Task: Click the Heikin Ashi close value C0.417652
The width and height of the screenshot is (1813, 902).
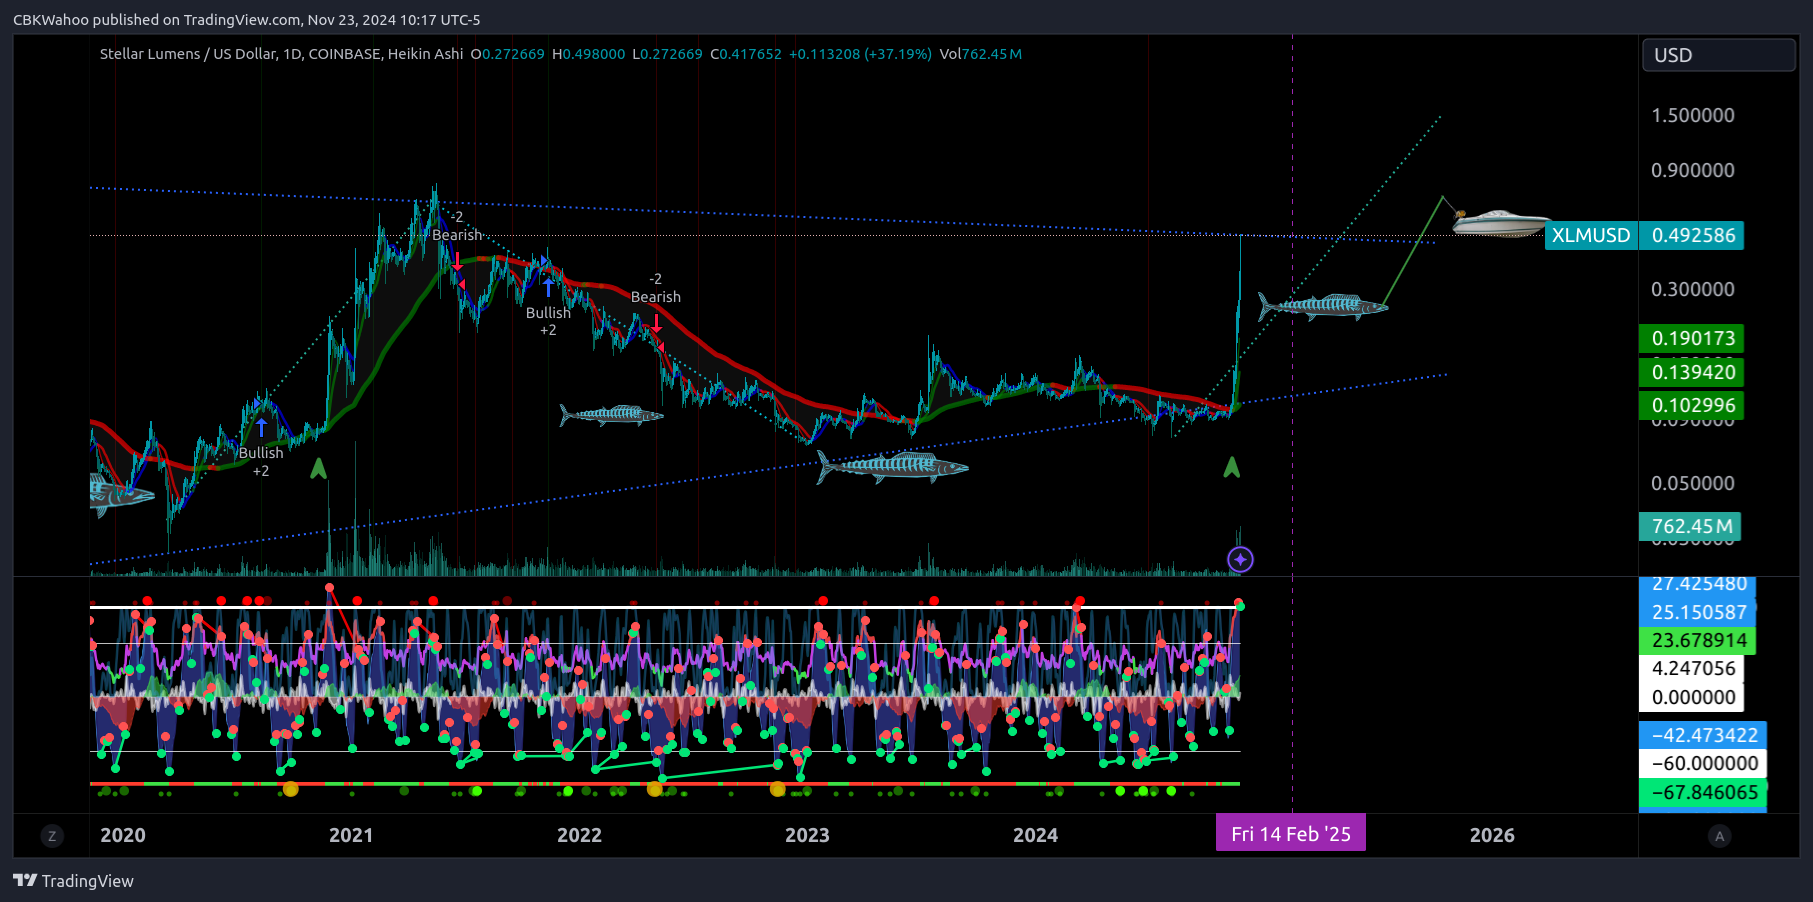Action: 746,54
